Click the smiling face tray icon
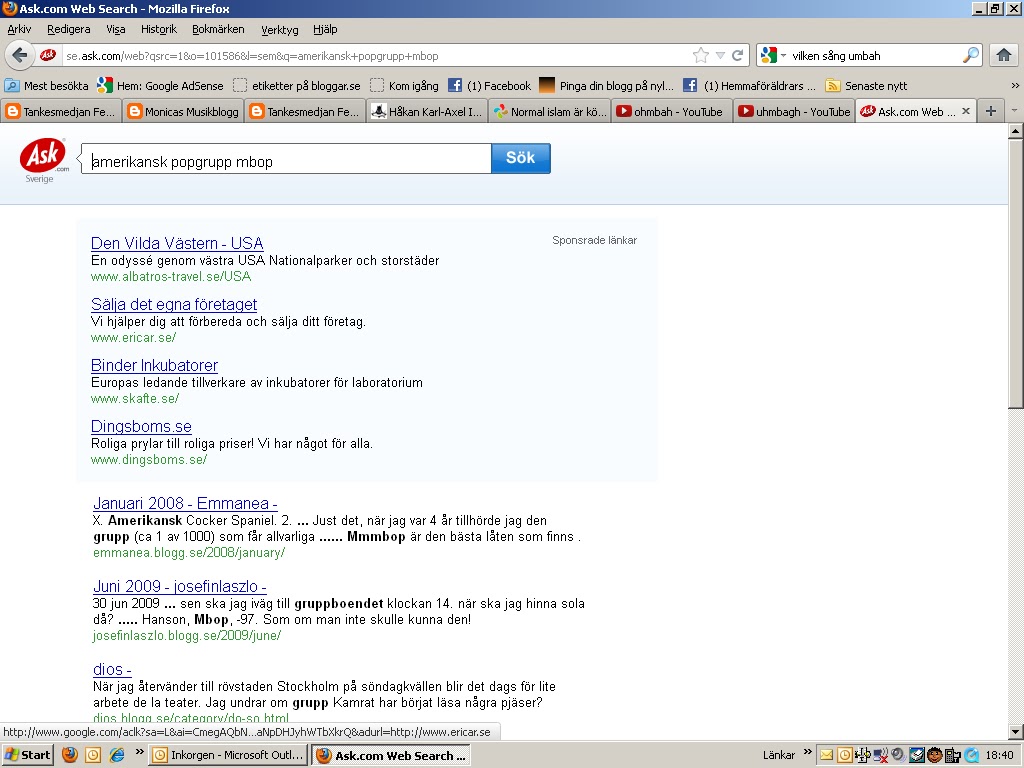1024x768 pixels. point(935,755)
